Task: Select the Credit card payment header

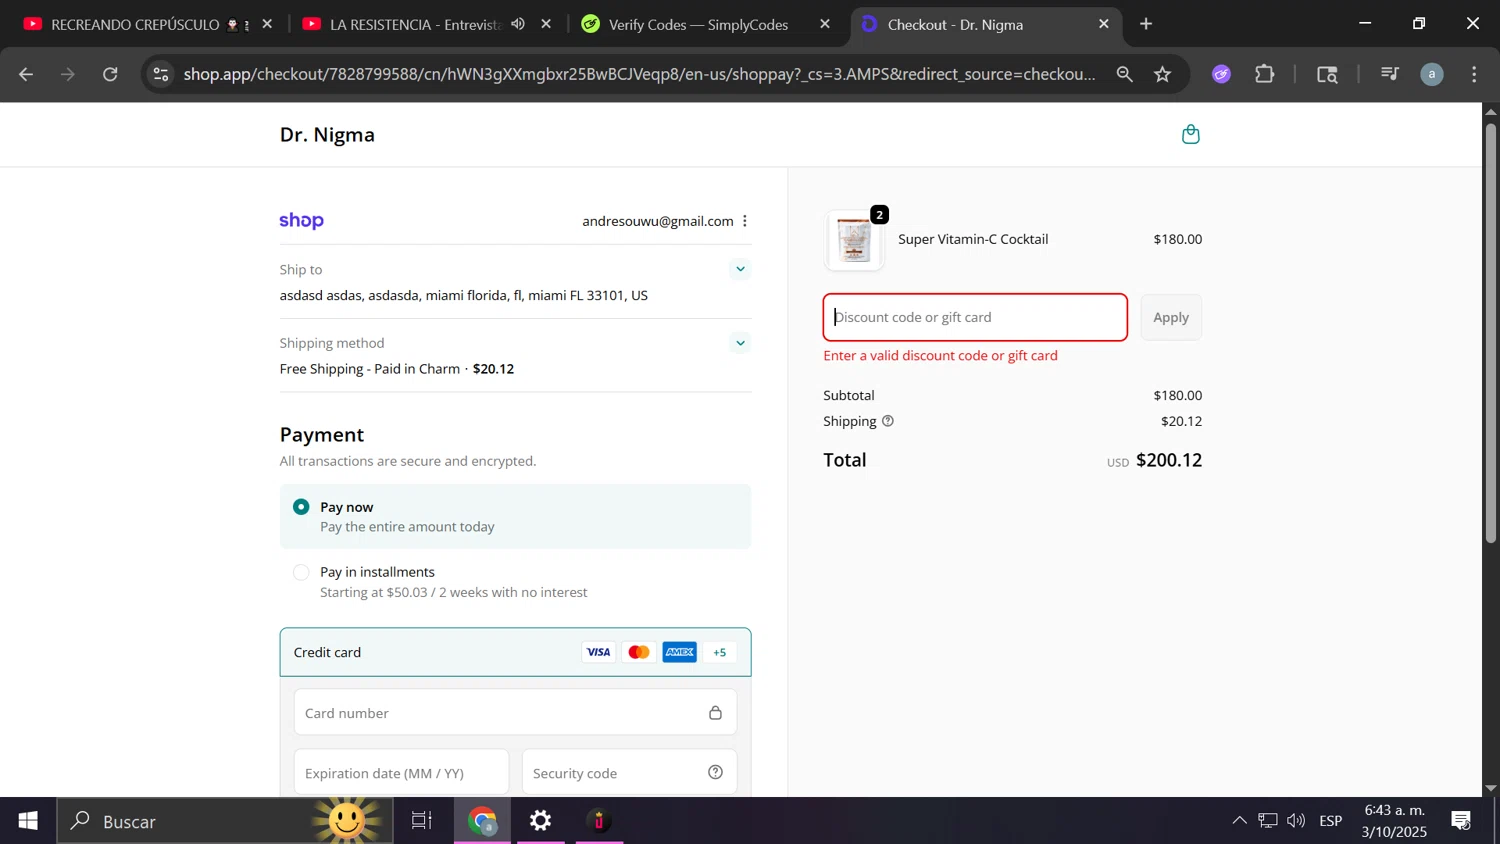Action: pyautogui.click(x=515, y=652)
